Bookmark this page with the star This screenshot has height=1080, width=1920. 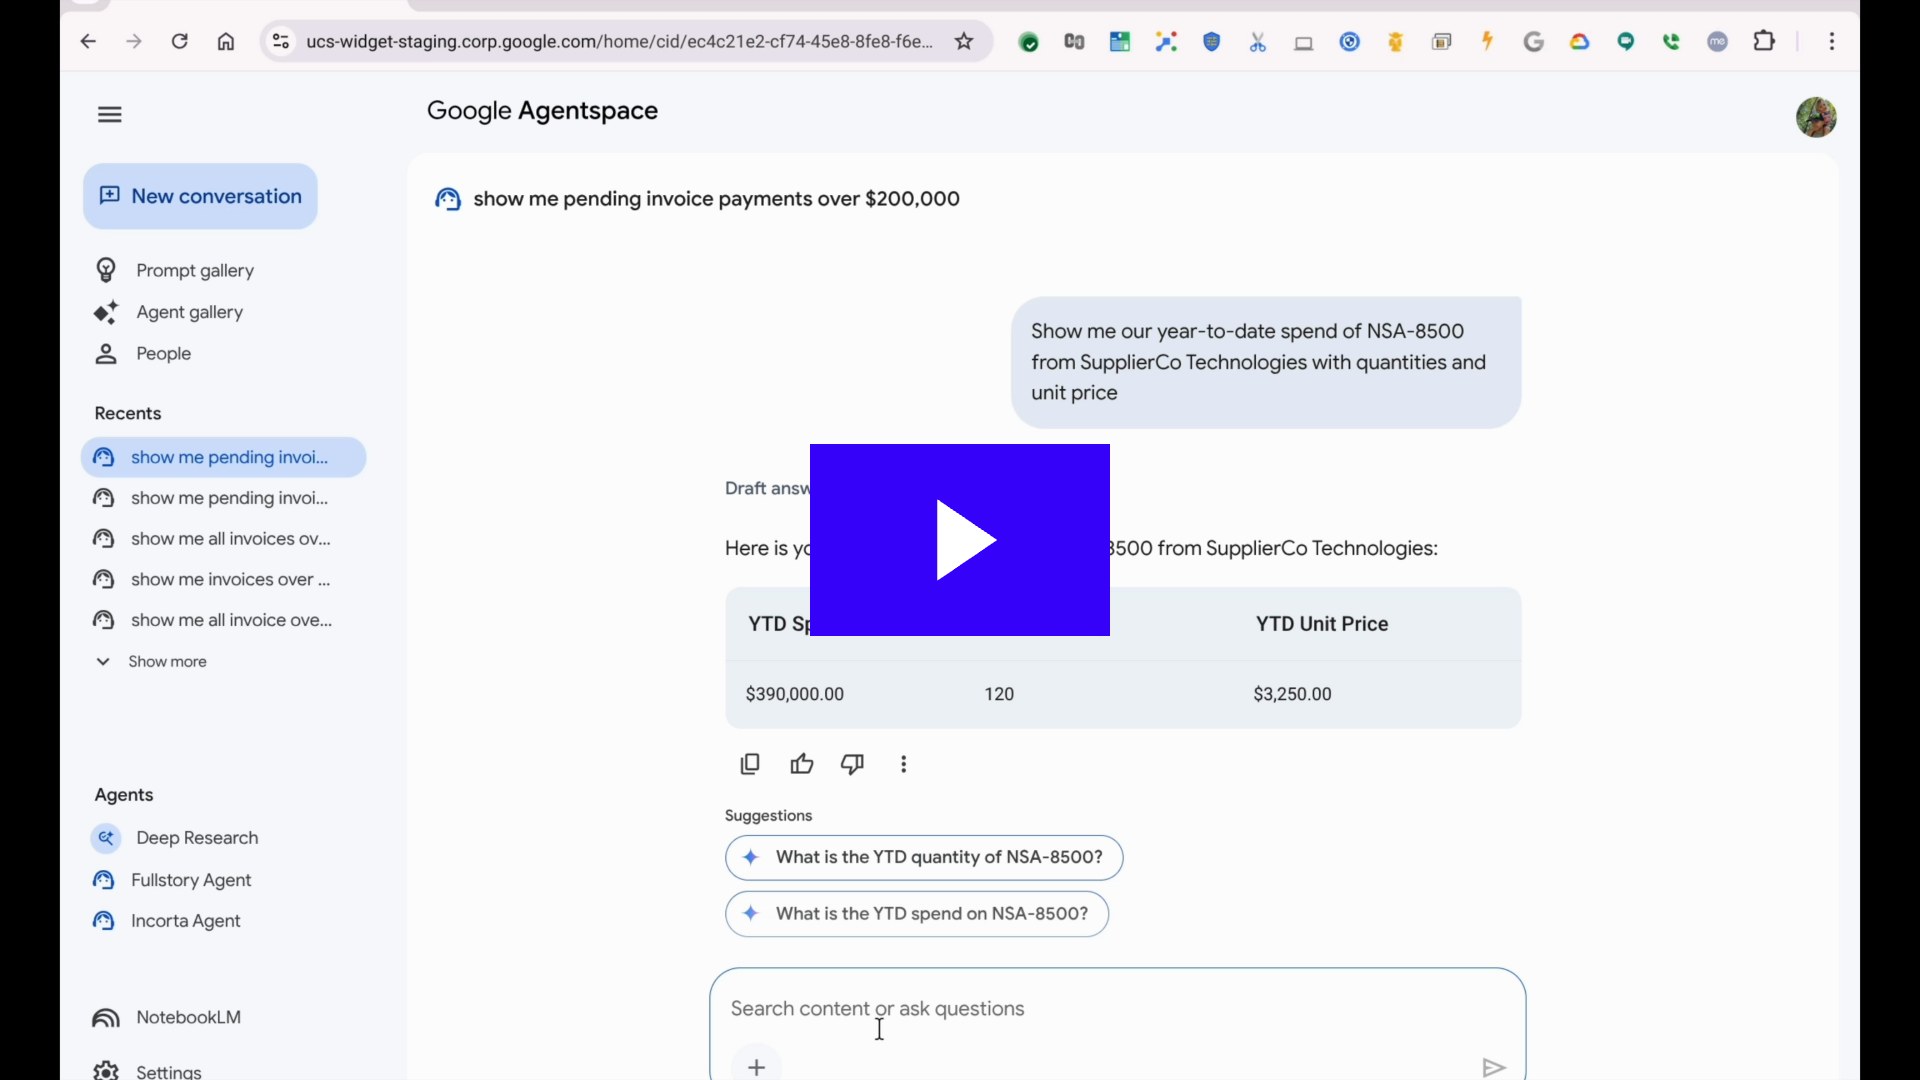(x=965, y=42)
